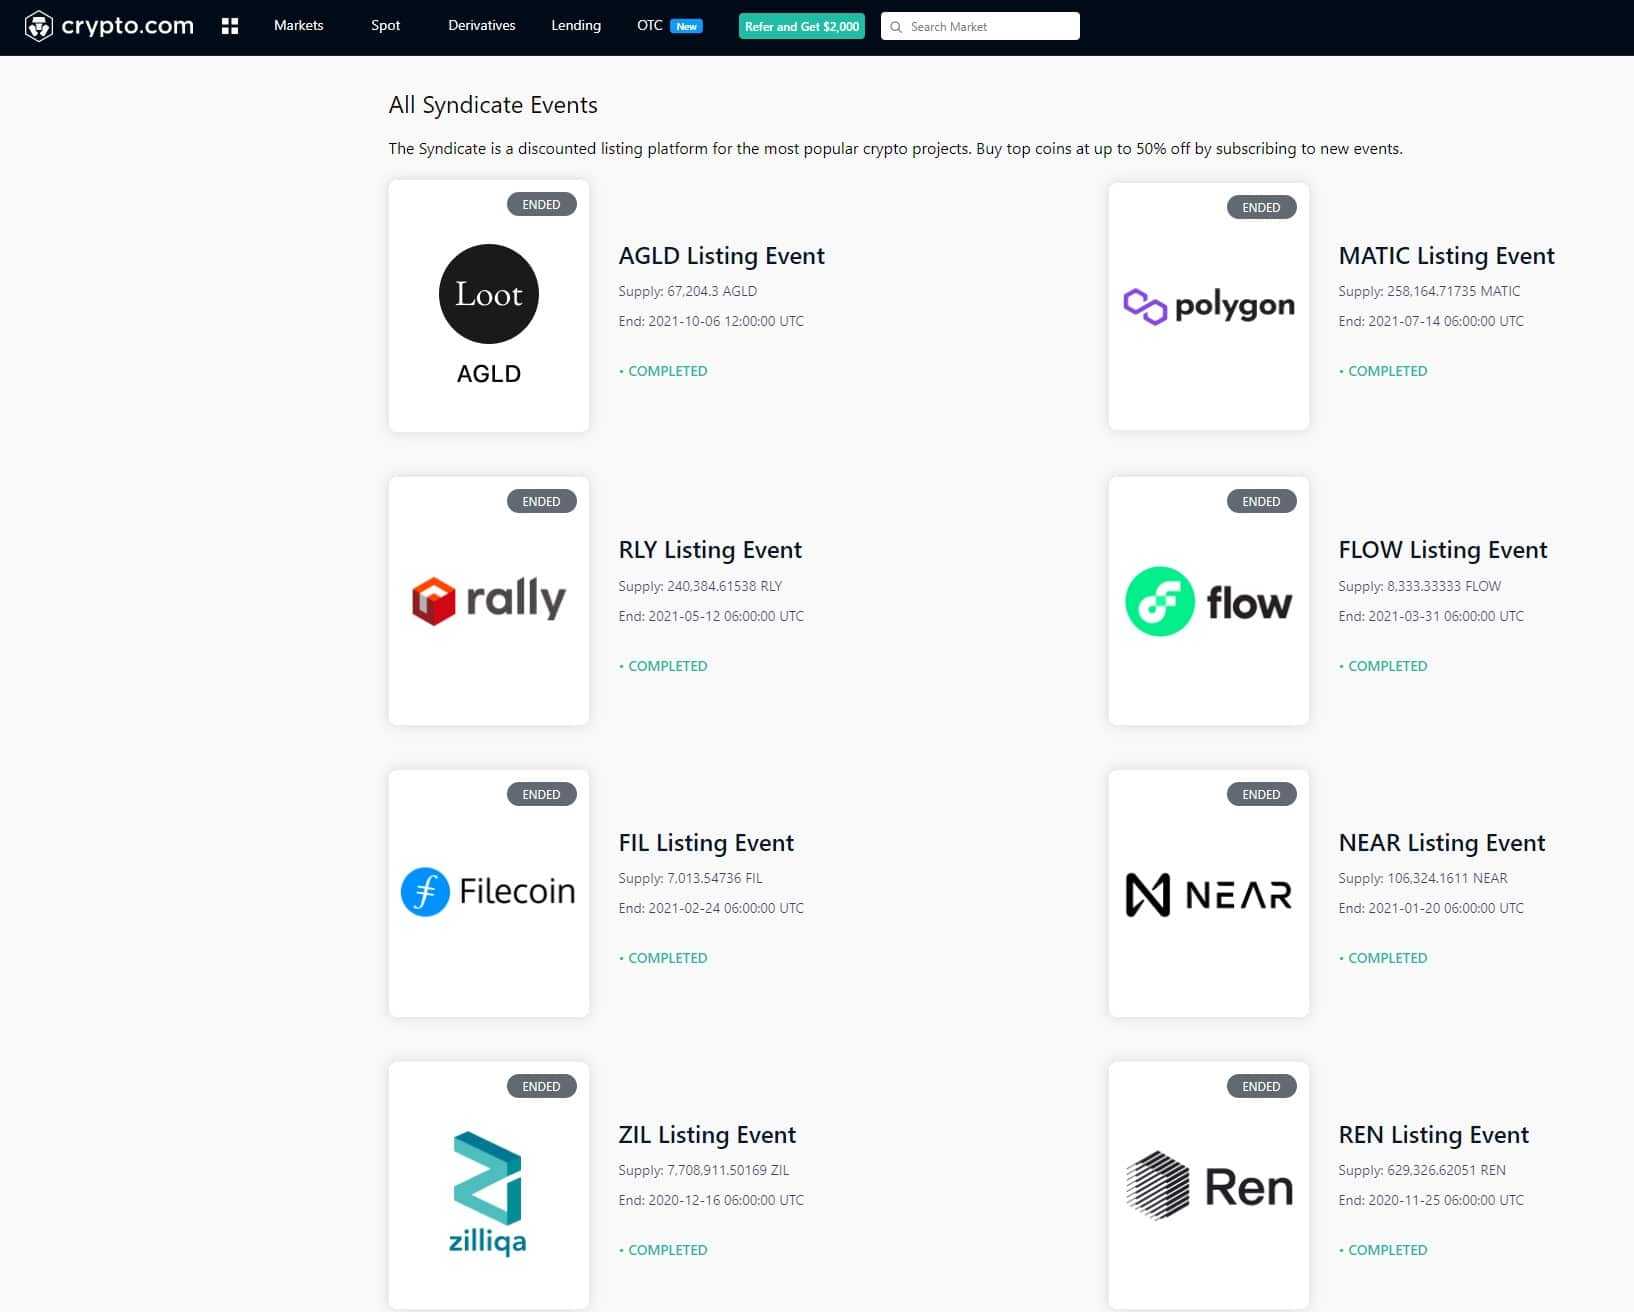Open ZIL Listing Event title
The image size is (1634, 1312).
(x=707, y=1135)
